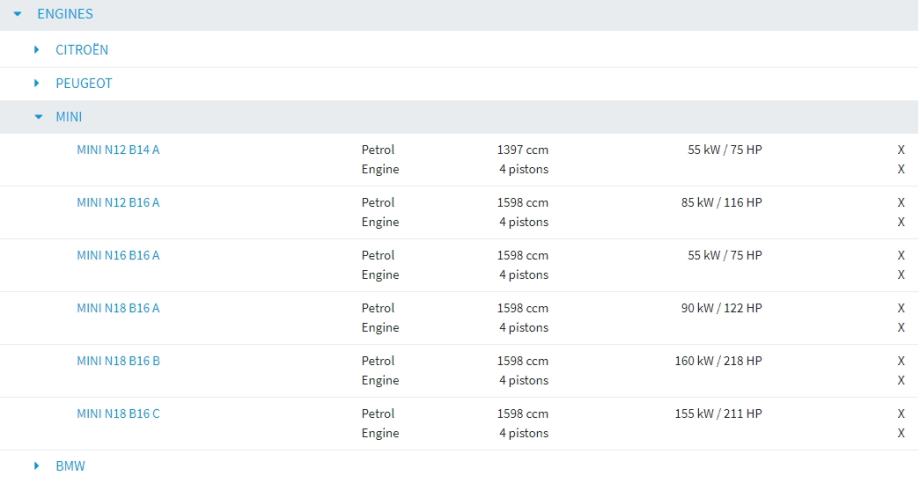Viewport: 920px width, 483px height.
Task: Open the MINI N18 B16 A link
Action: [118, 308]
